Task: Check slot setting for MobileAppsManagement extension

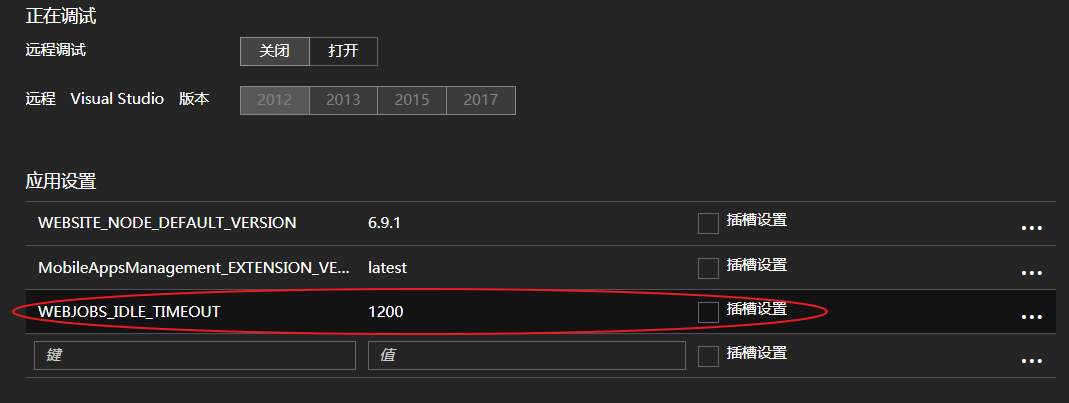Action: pos(708,268)
